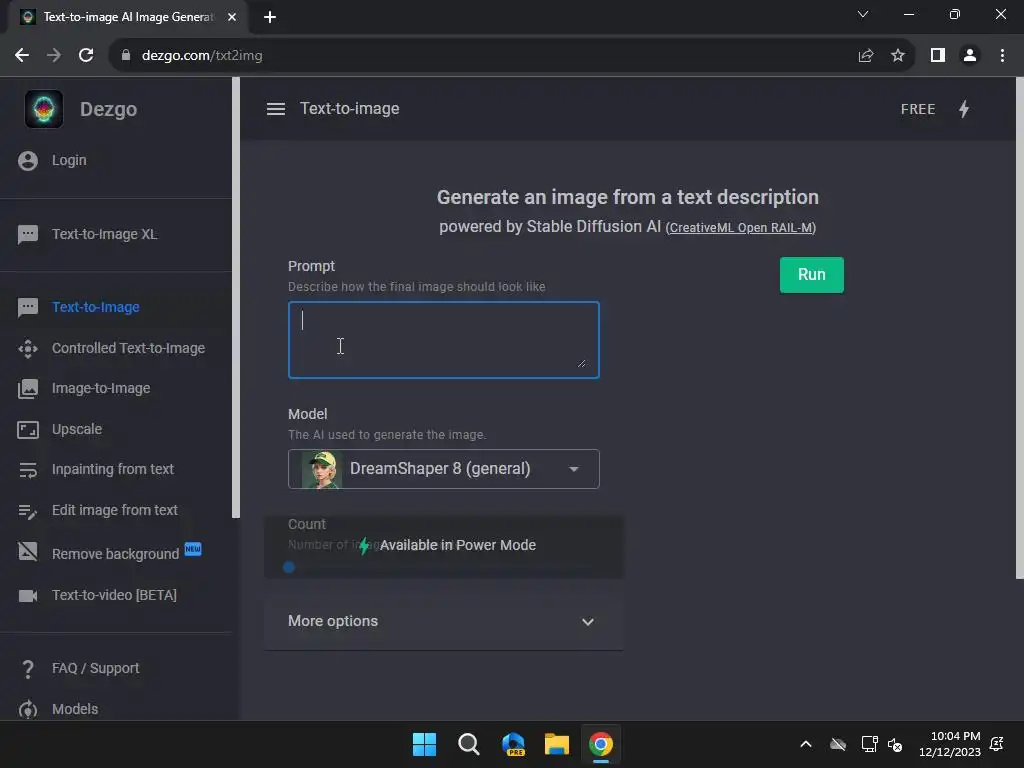Click the main page vertical scrollbar
The width and height of the screenshot is (1024, 768).
coord(1019,328)
